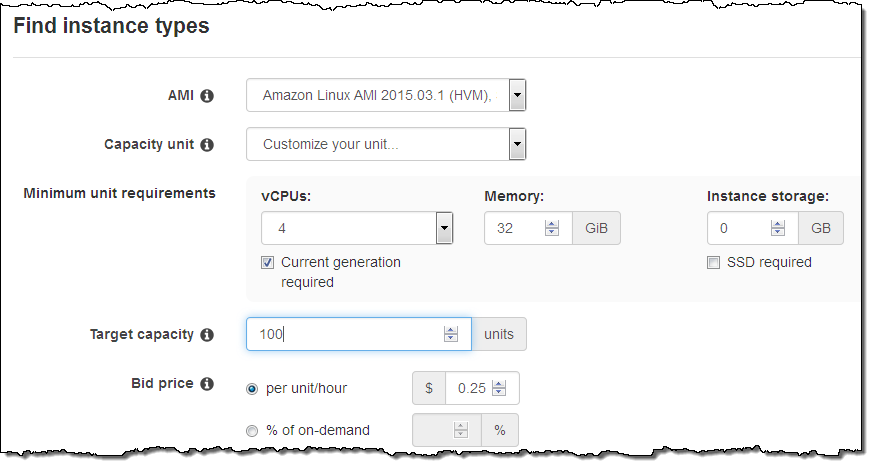Click the Instance storage spinner arrows

coord(778,229)
